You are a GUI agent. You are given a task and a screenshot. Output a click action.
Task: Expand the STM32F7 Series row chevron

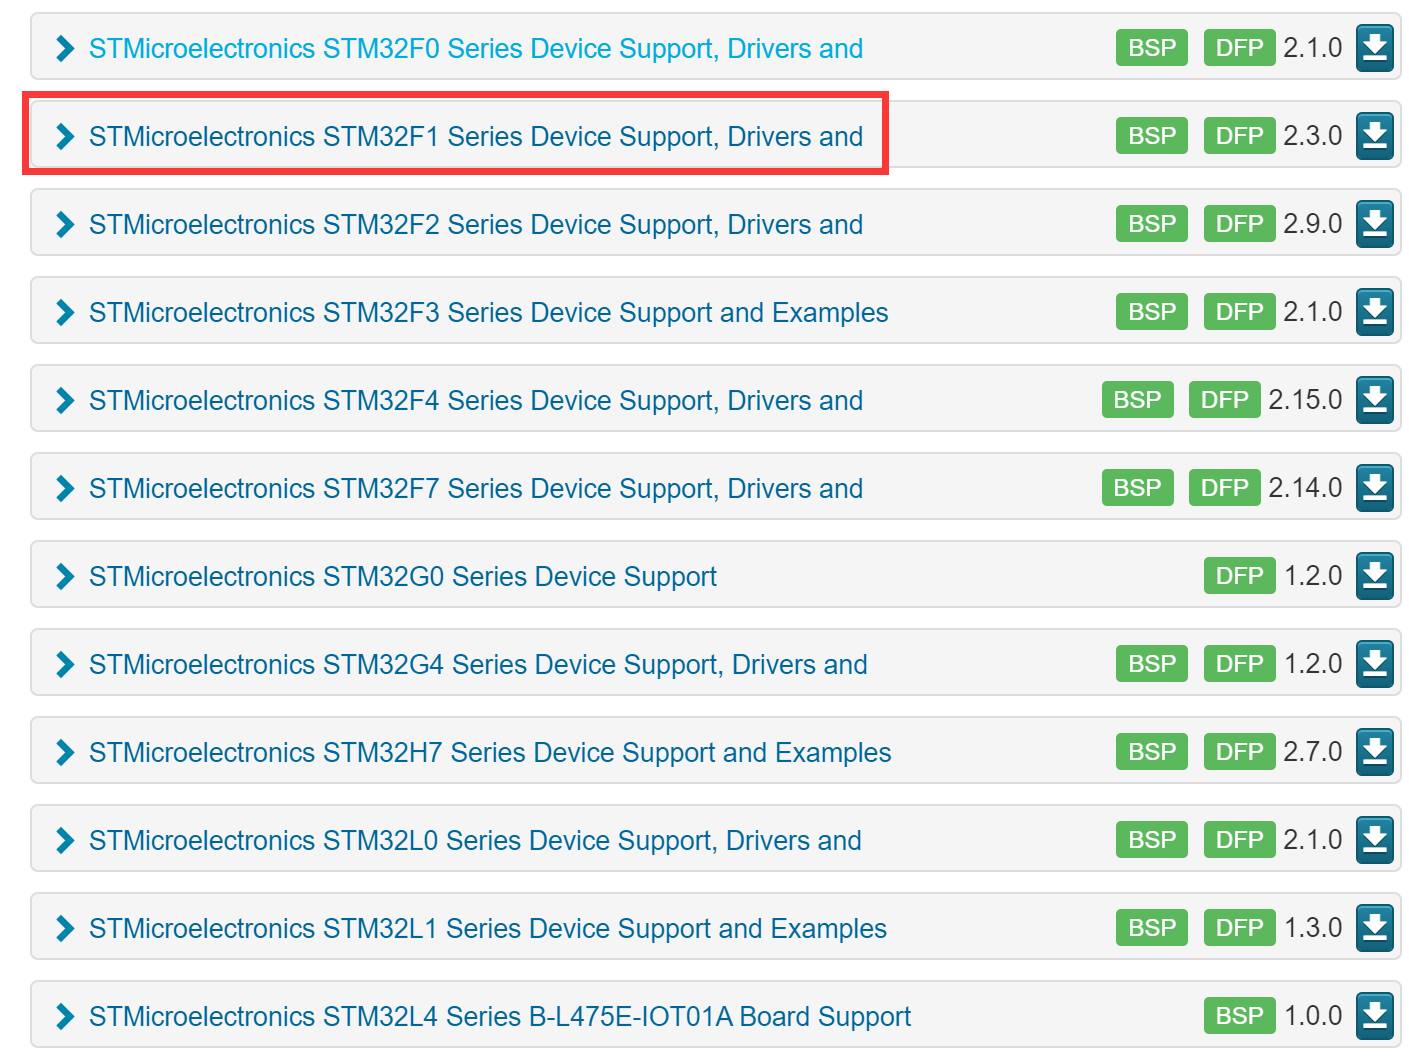pos(65,488)
